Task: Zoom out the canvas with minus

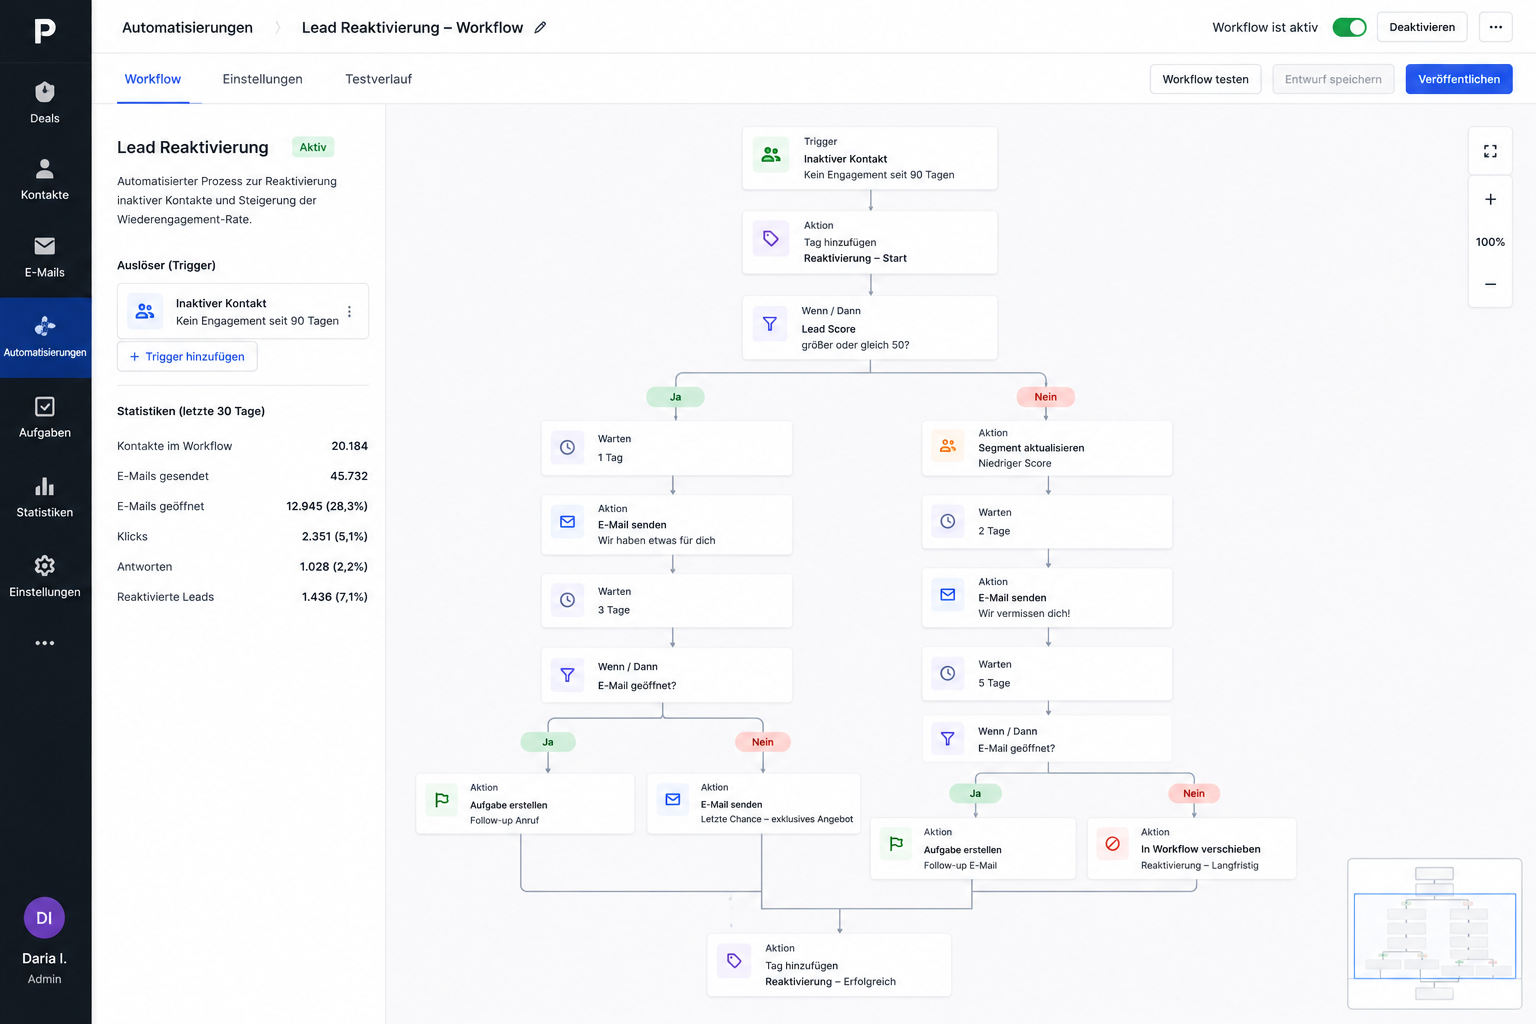Action: pyautogui.click(x=1490, y=284)
